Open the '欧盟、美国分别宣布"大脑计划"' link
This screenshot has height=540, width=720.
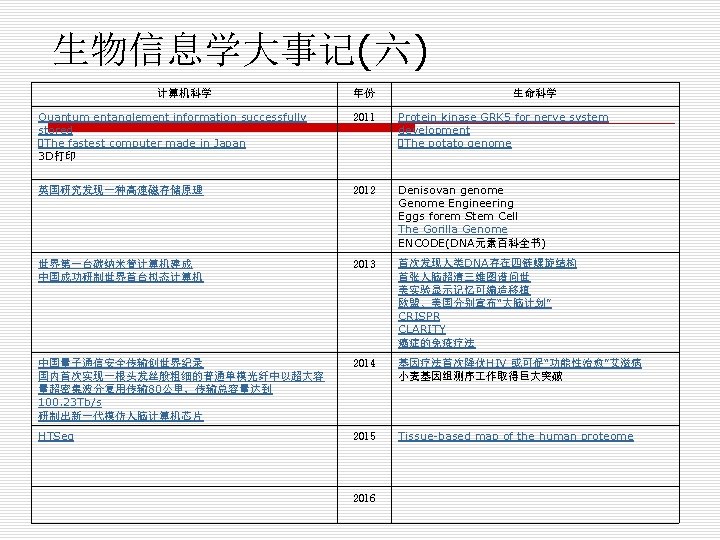475,303
